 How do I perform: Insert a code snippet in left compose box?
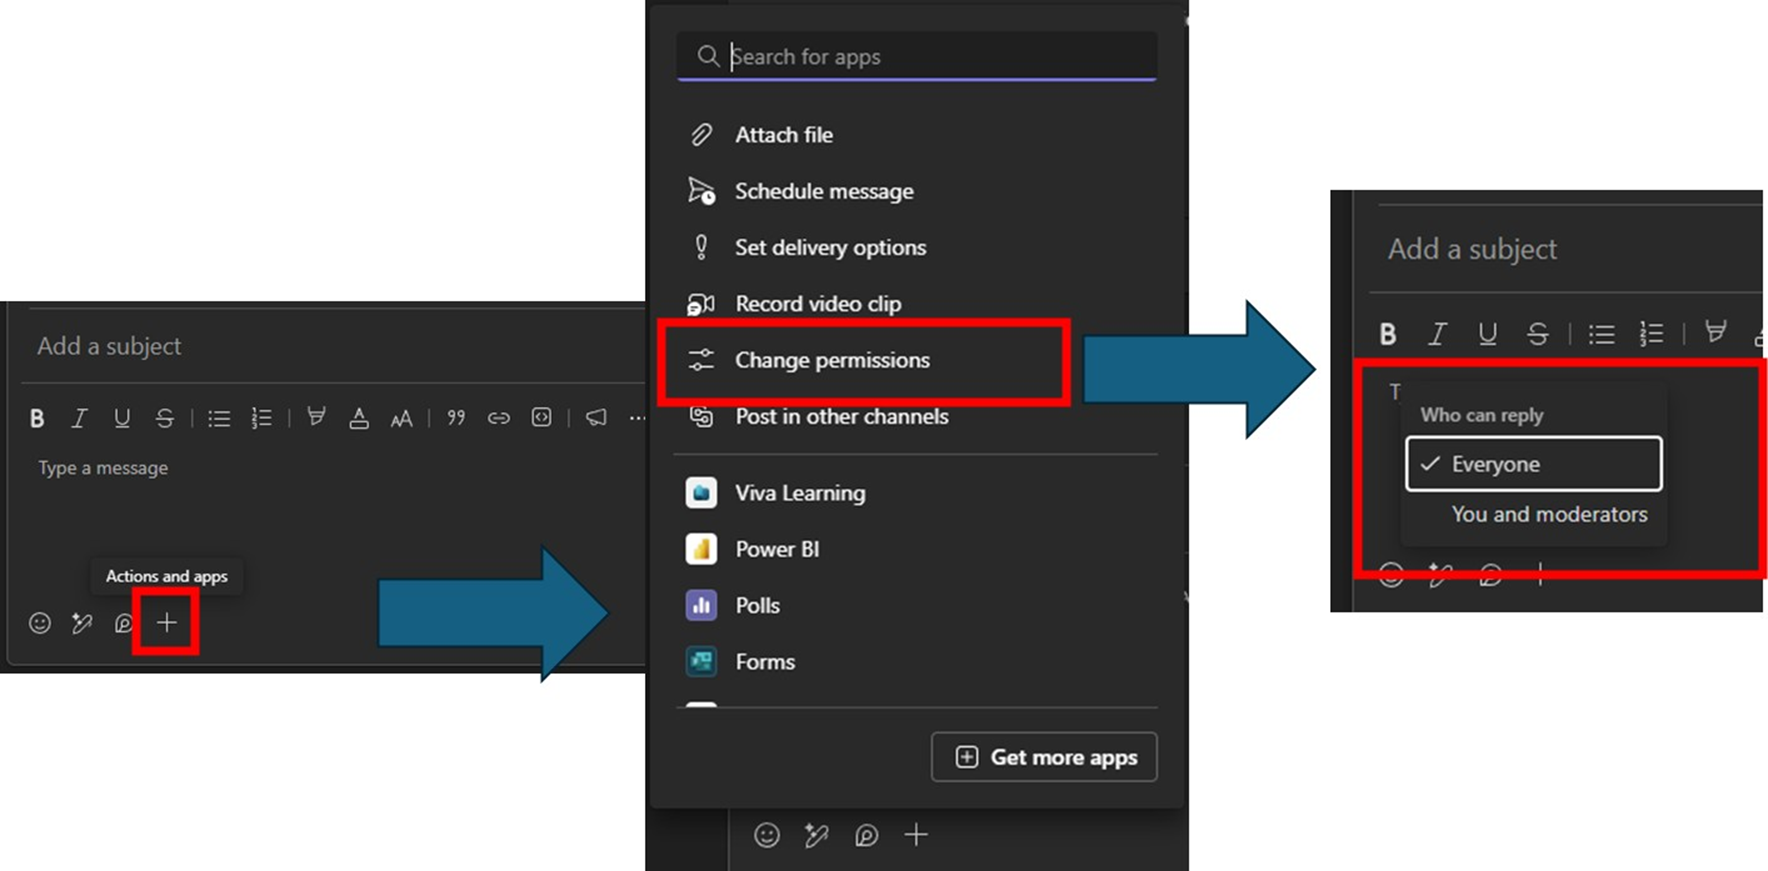tap(541, 417)
